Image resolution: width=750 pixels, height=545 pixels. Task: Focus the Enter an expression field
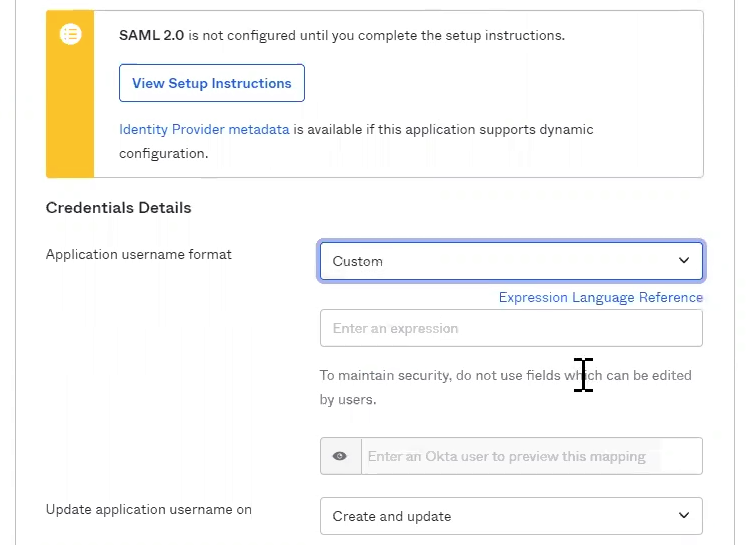pos(510,328)
